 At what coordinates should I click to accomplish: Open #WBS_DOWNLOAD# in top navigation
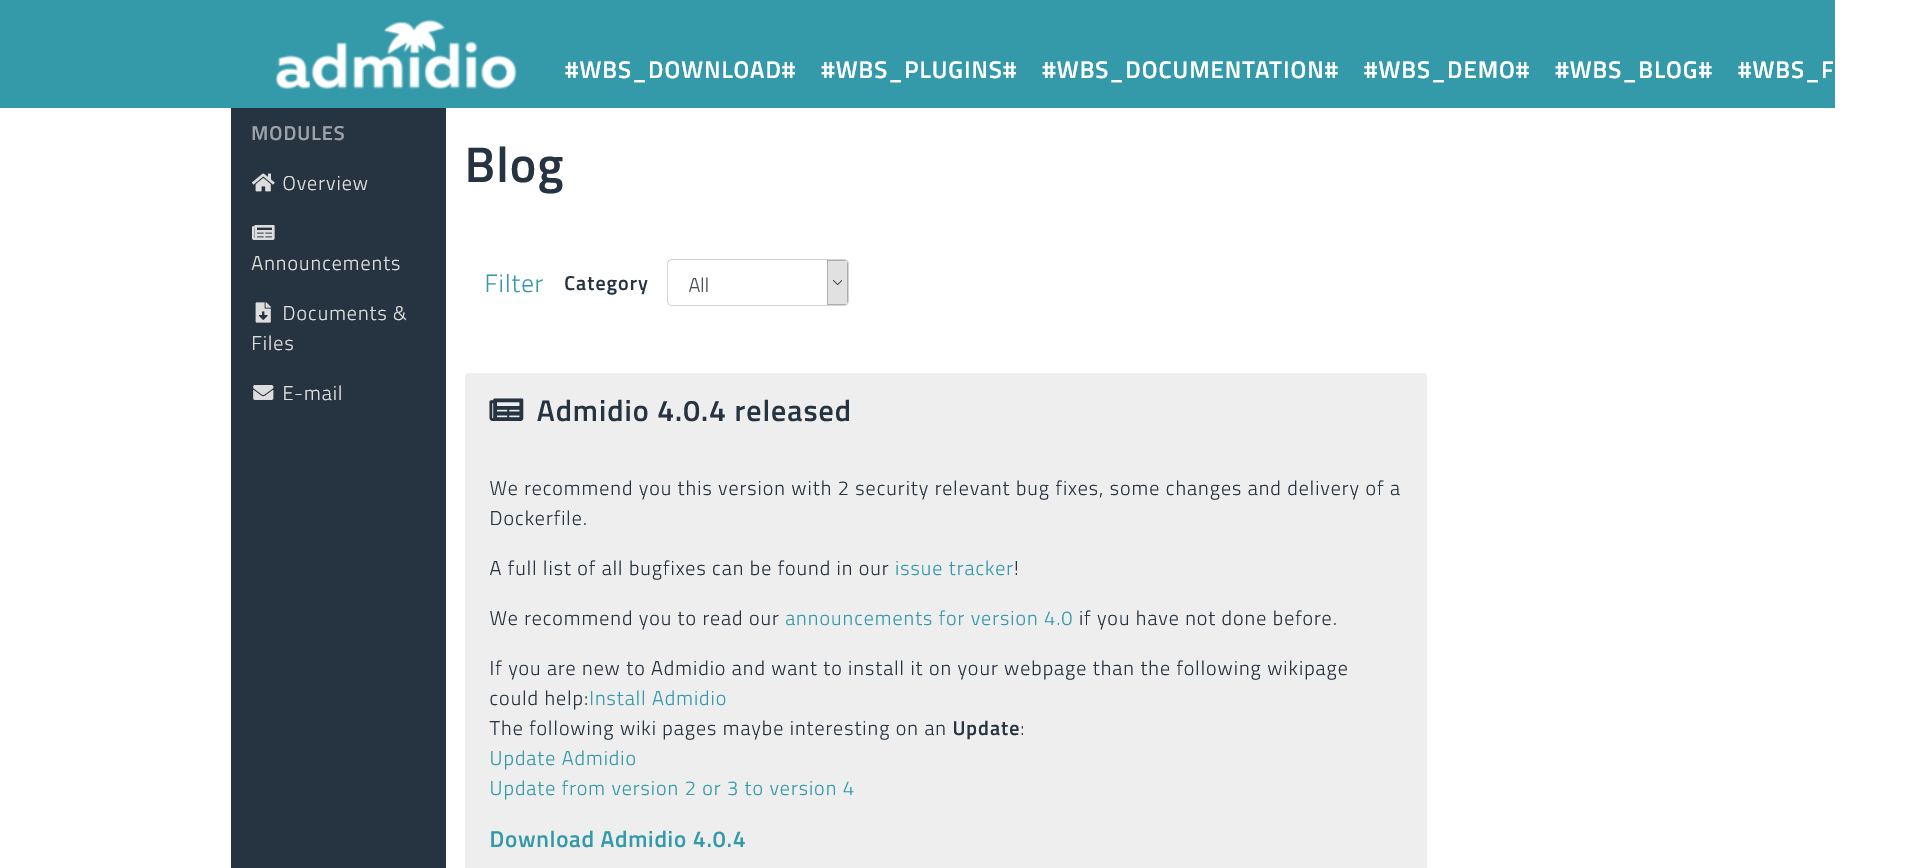click(679, 70)
